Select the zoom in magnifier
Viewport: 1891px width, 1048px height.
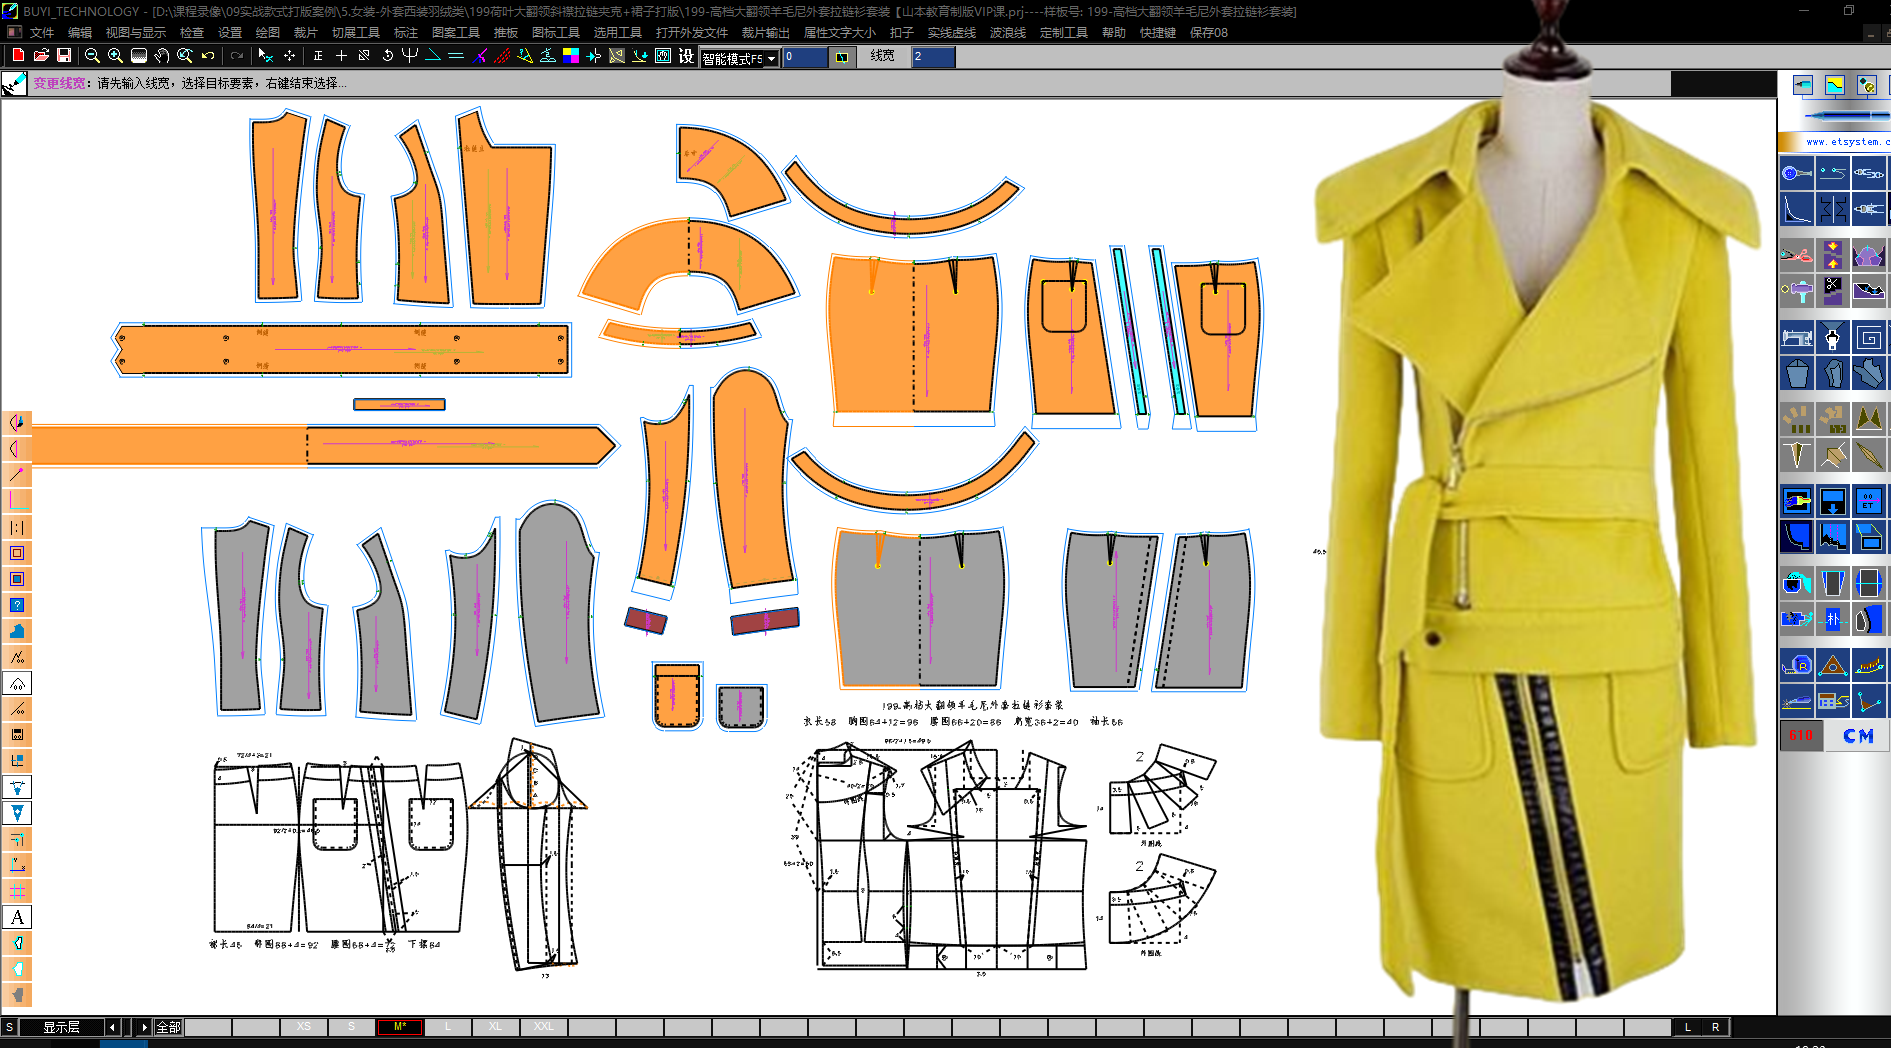click(x=115, y=56)
